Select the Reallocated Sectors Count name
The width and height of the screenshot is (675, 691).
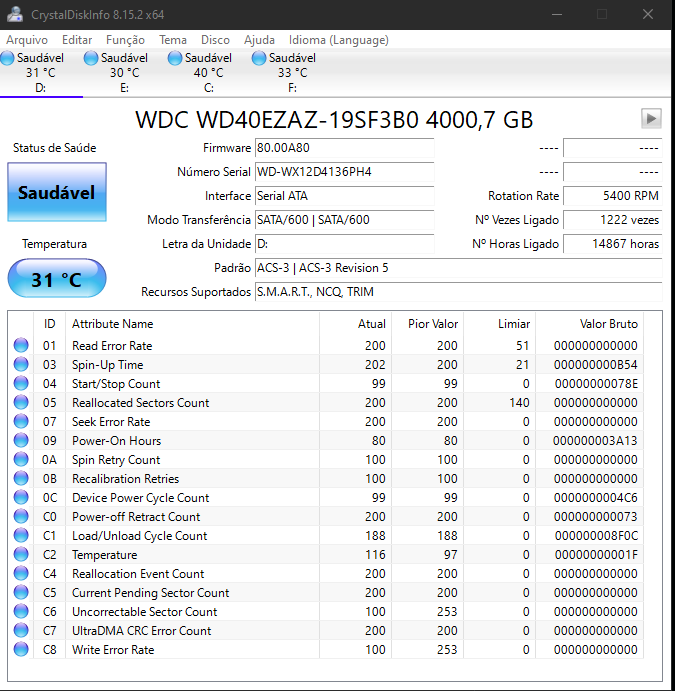coord(141,403)
